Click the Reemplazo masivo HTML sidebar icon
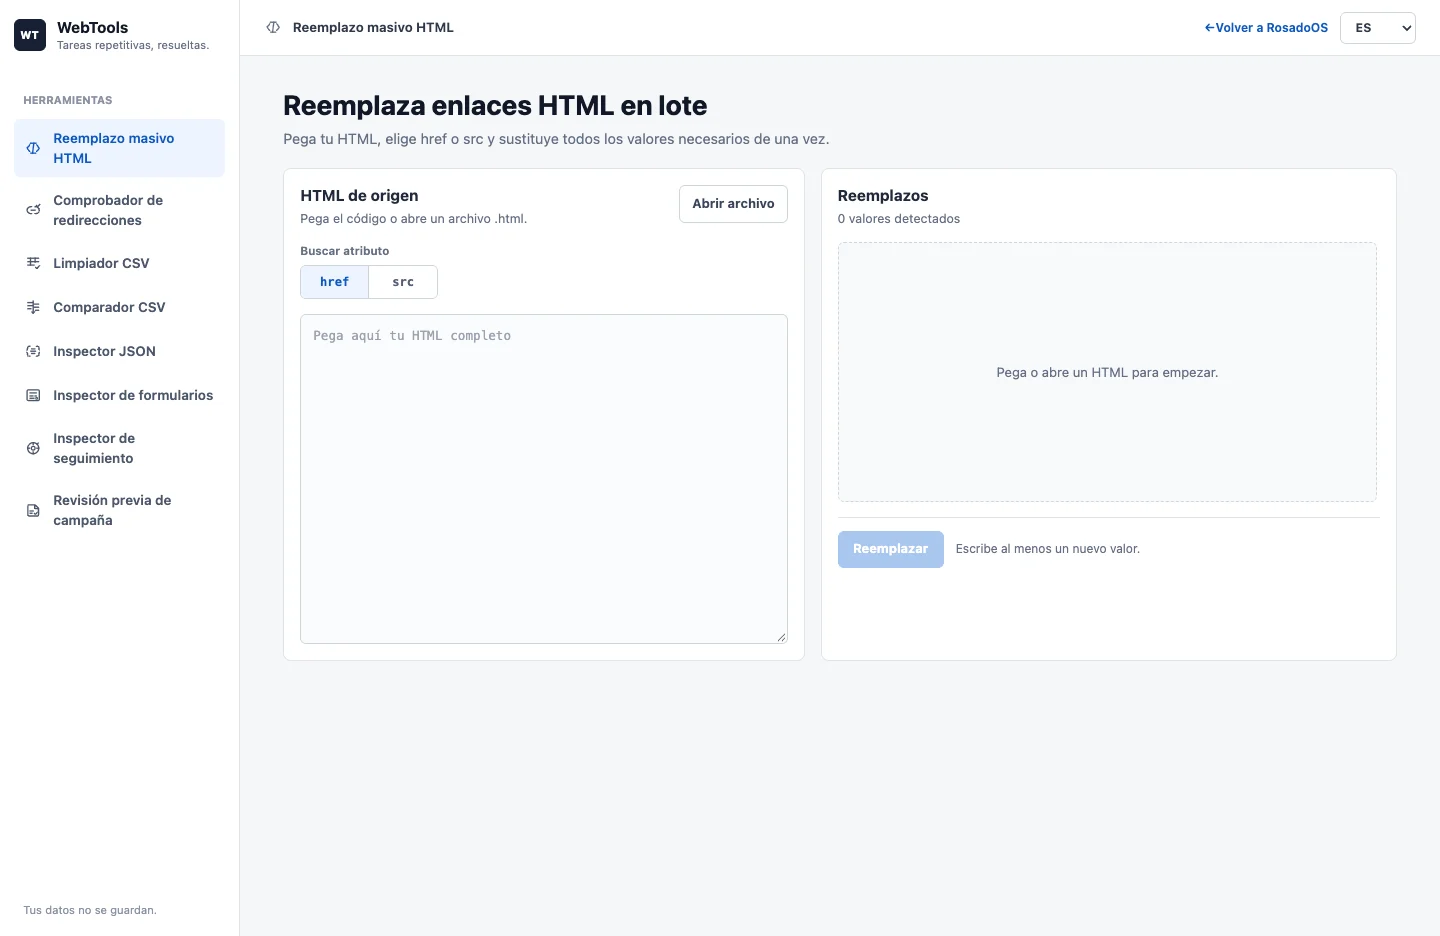This screenshot has height=936, width=1440. point(33,148)
